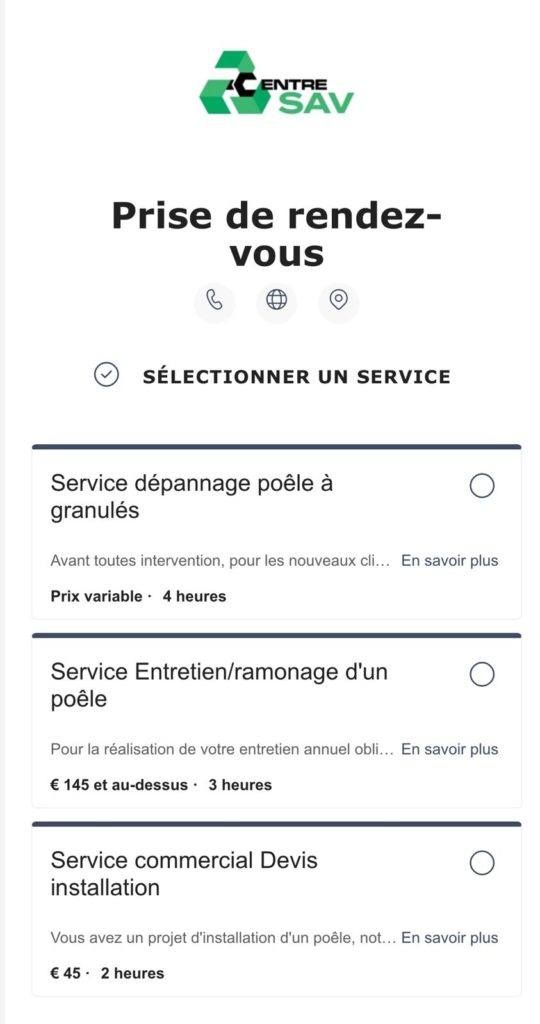Image resolution: width=540 pixels, height=1024 pixels.
Task: Click the € 145 et au-dessus price line
Action: [x=161, y=785]
